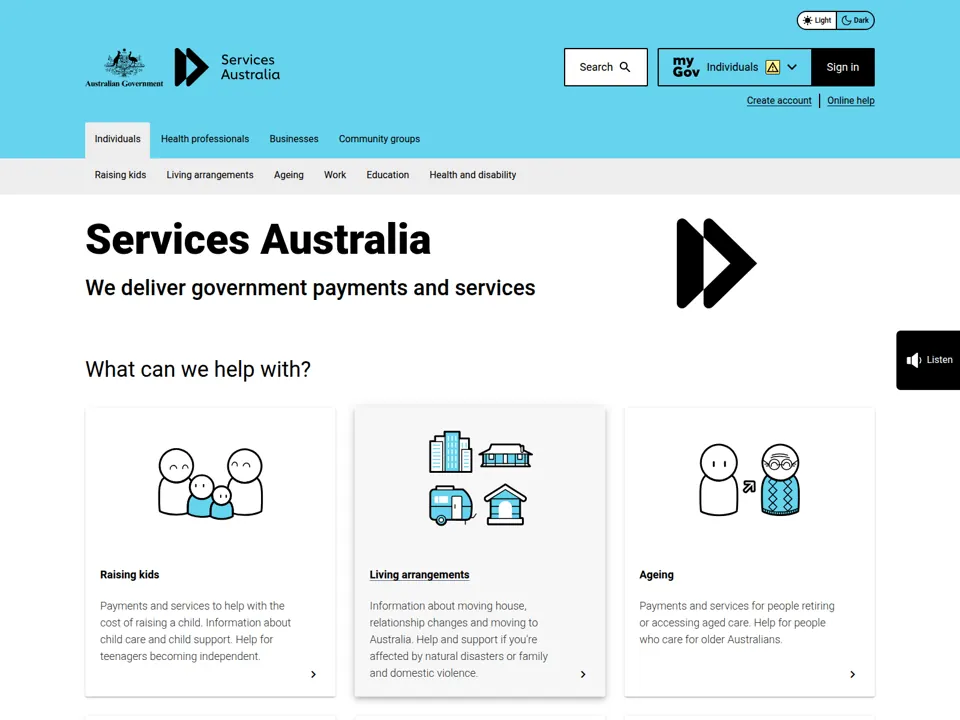Click 'We deliver government payments and services' subtitle
The height and width of the screenshot is (720, 960).
(310, 288)
